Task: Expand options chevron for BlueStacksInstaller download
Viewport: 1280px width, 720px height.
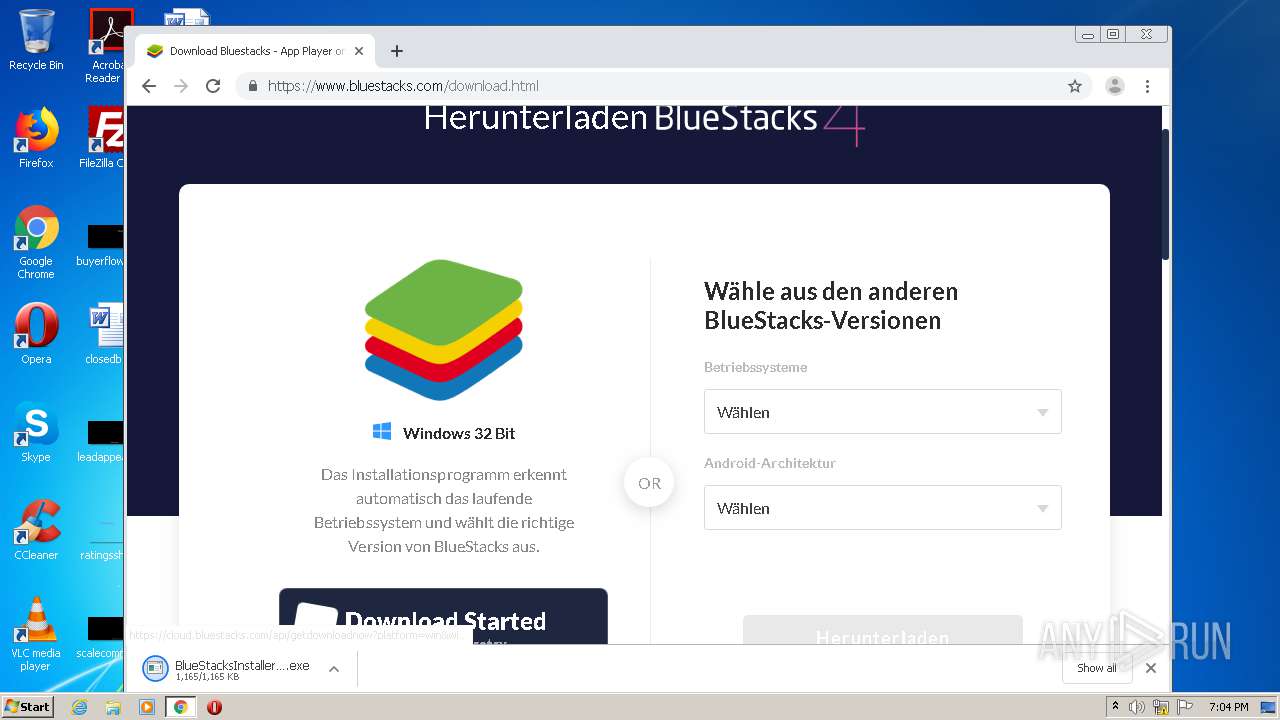Action: click(x=334, y=669)
